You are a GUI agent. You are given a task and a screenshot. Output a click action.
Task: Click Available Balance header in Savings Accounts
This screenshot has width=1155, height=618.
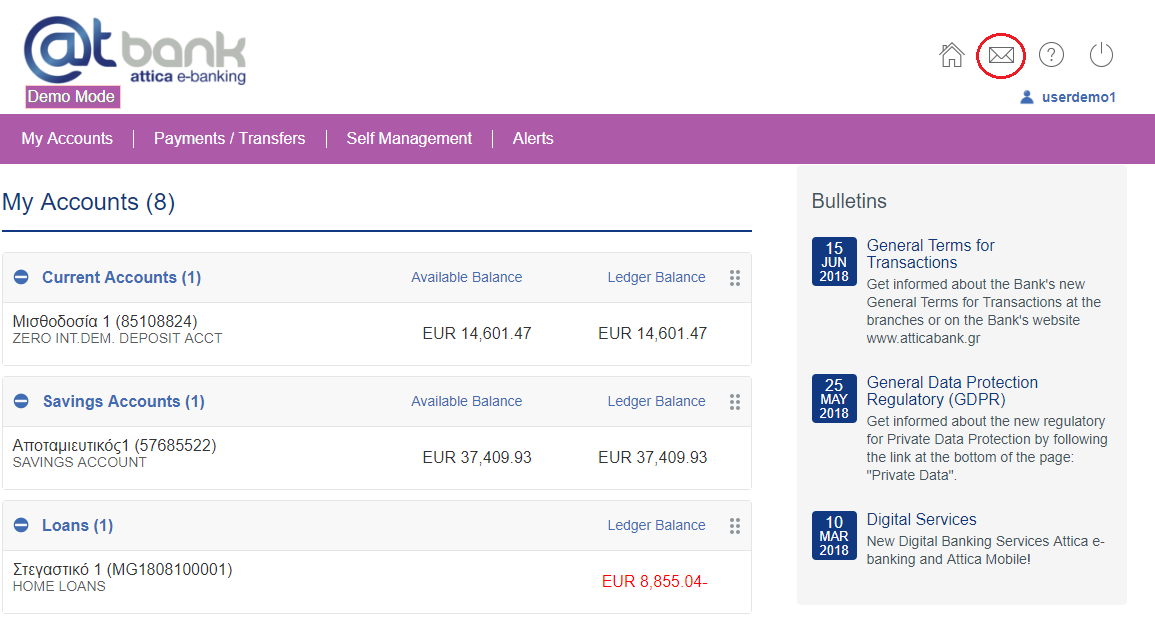(466, 401)
